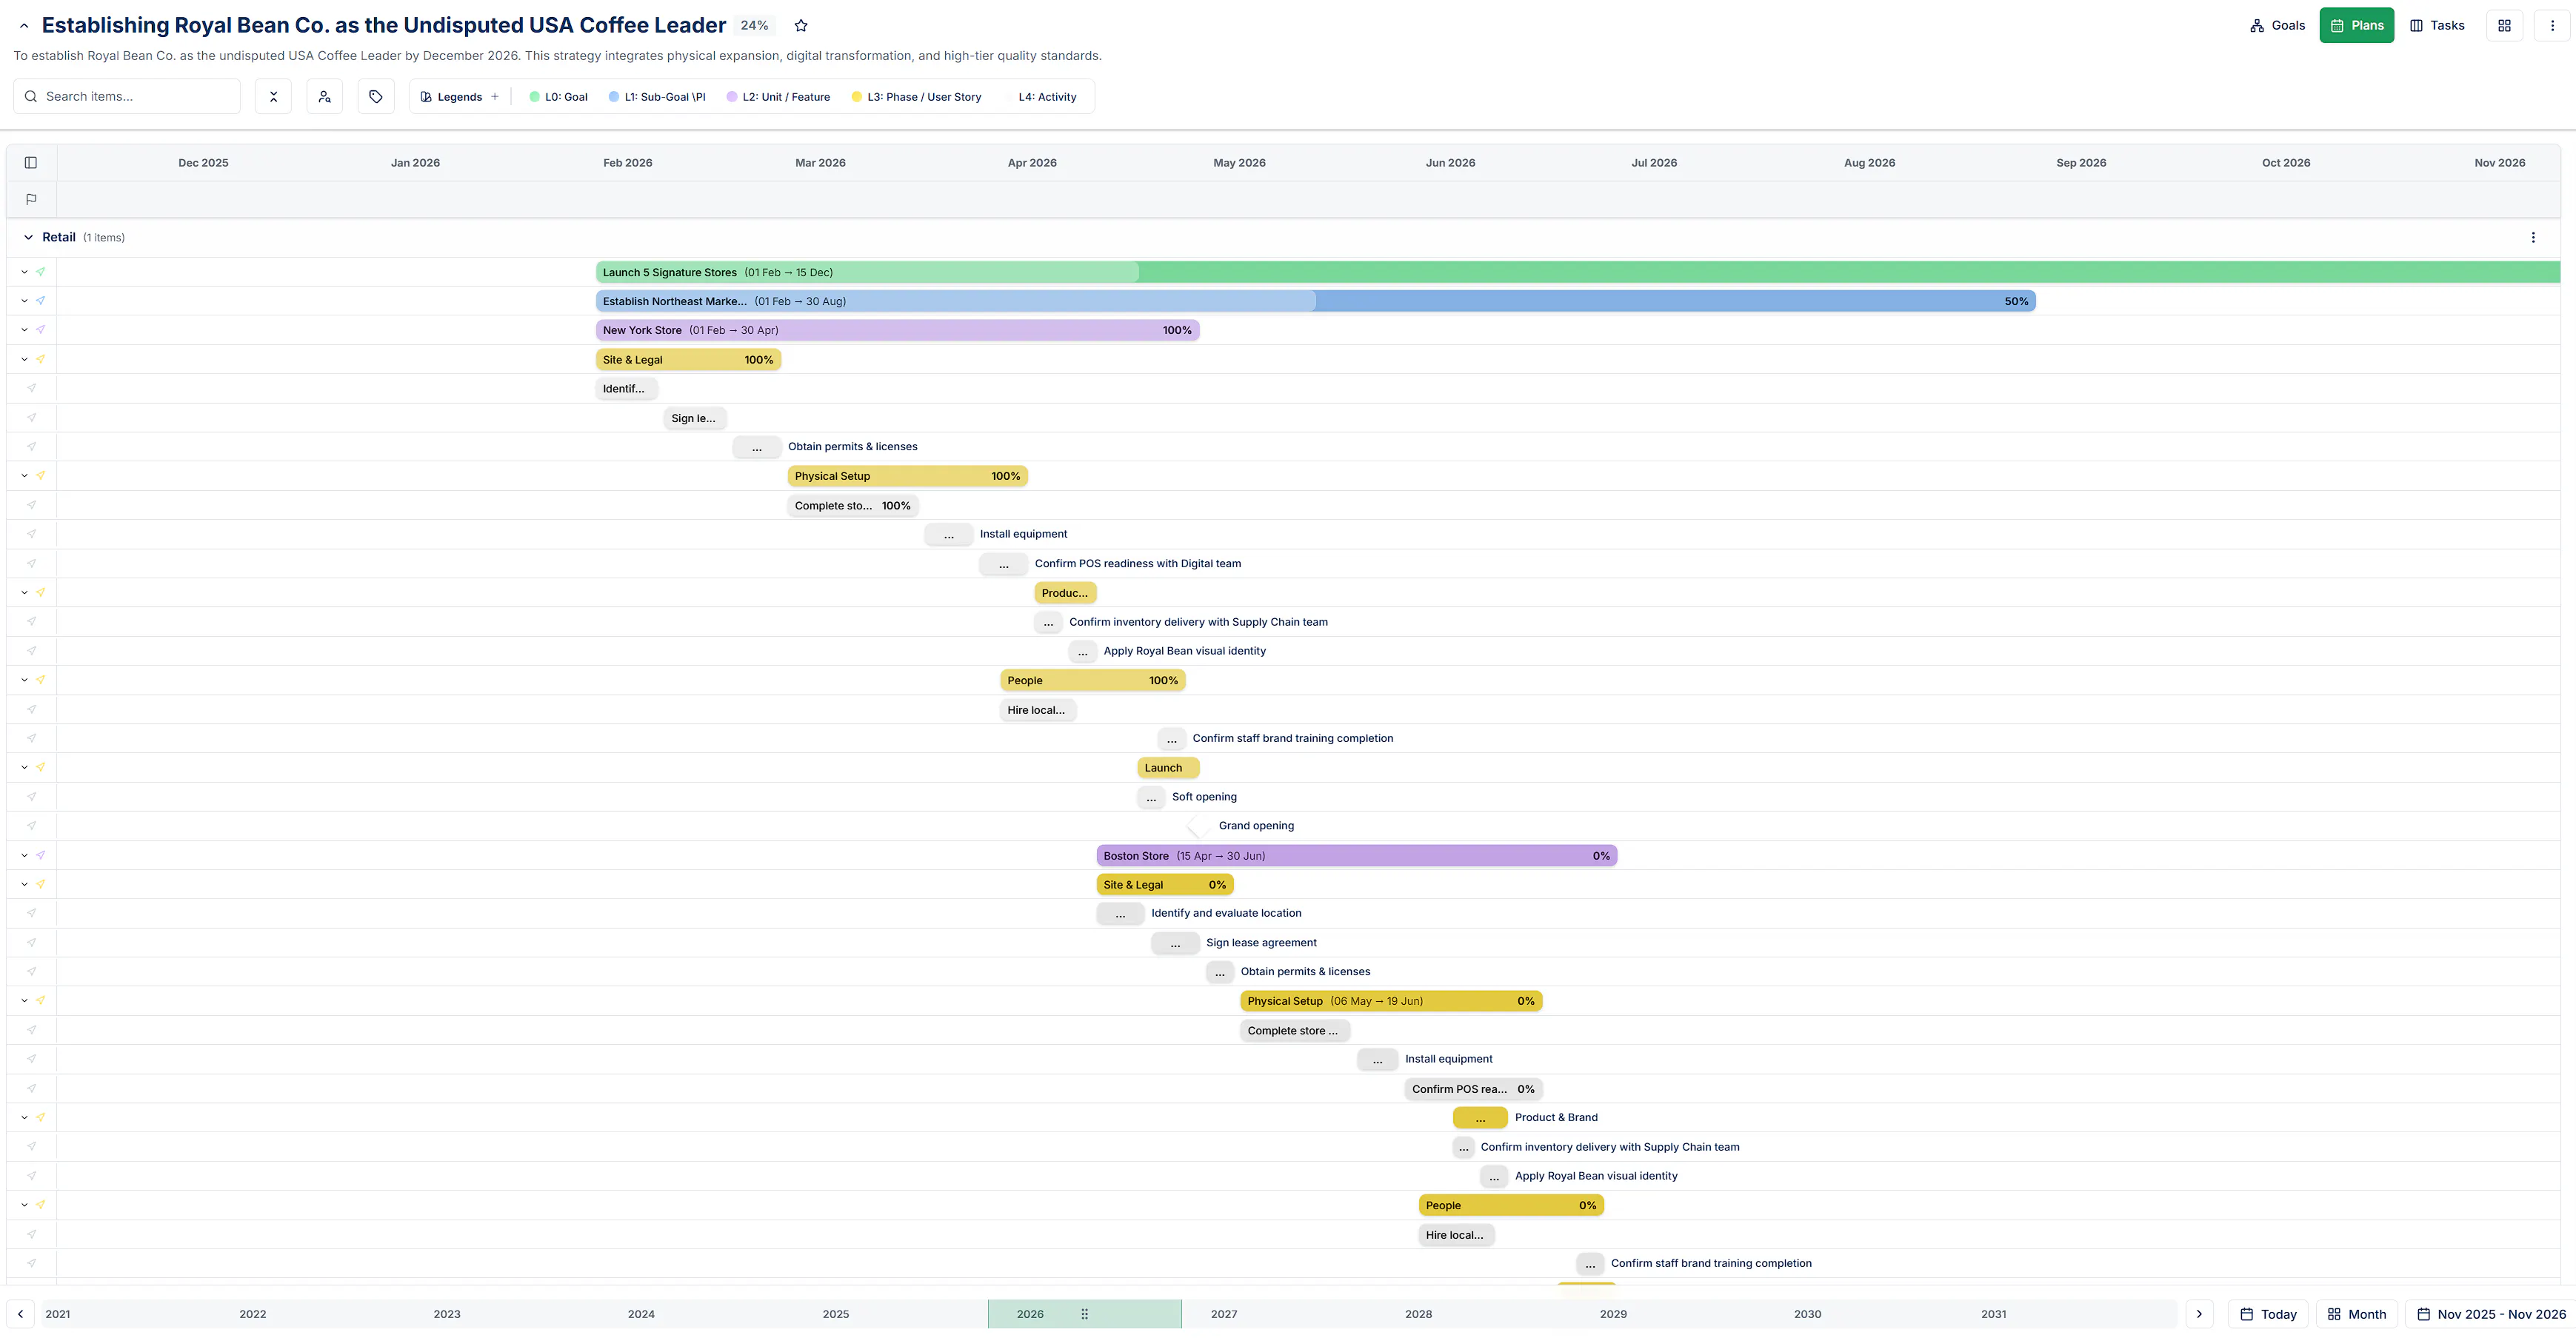Jump to 2028 in the year scrubber
2576x1338 pixels.
coord(1418,1314)
